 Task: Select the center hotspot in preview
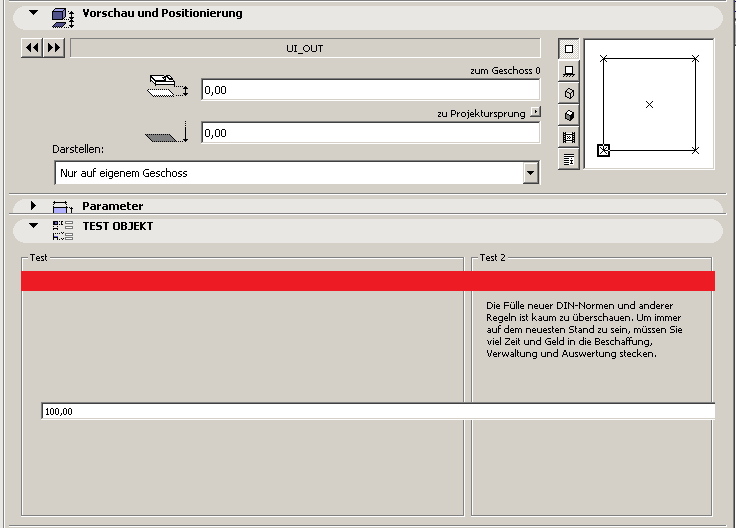[649, 104]
